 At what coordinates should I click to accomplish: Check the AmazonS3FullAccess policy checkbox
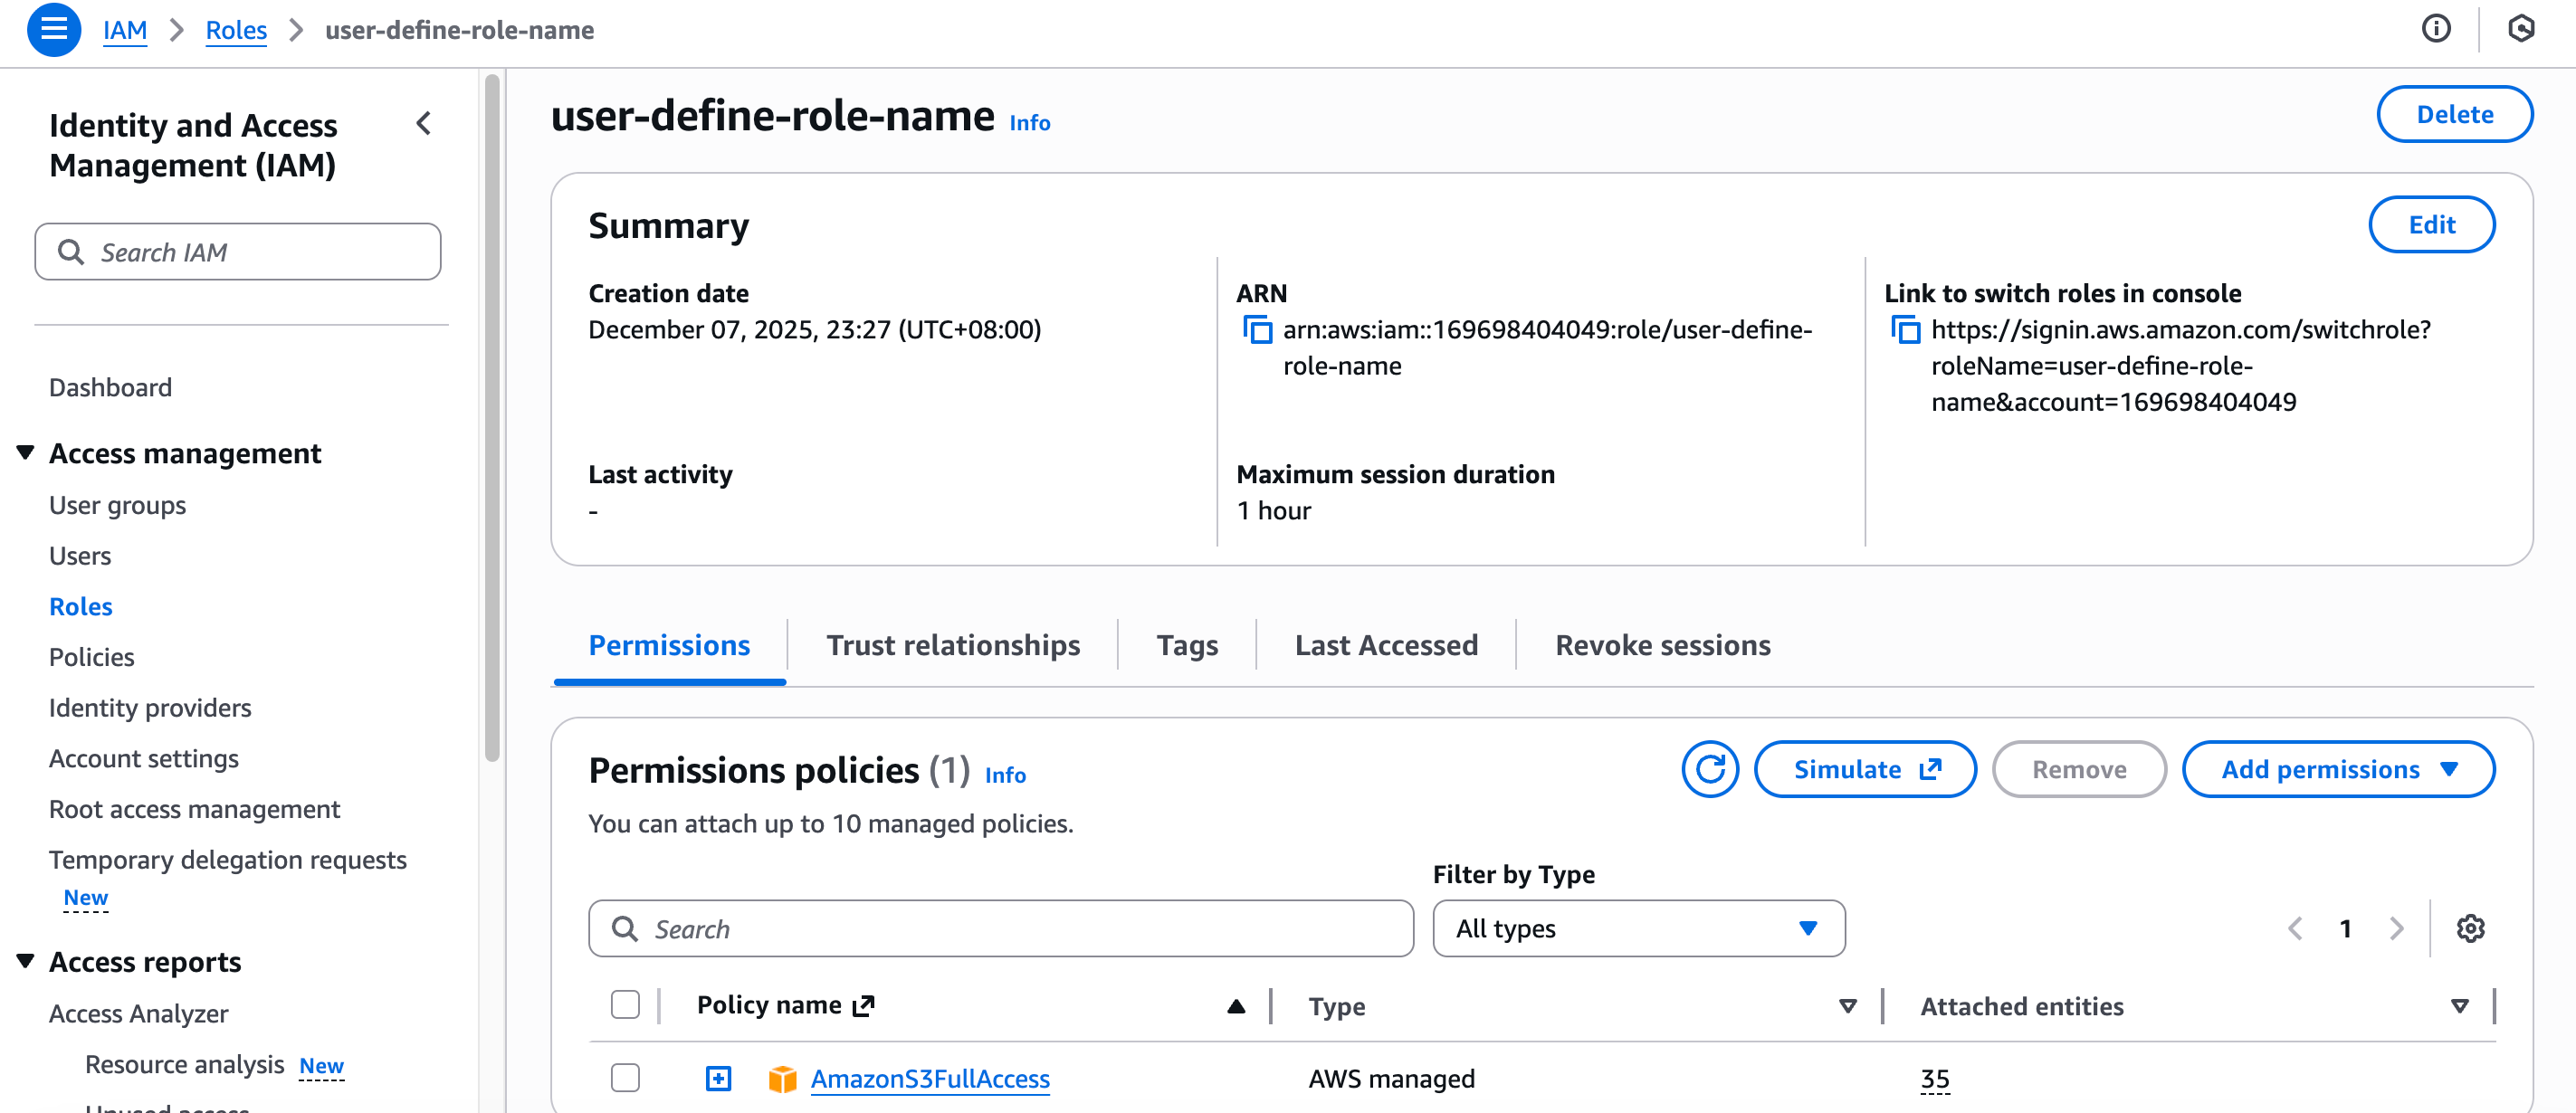[x=625, y=1078]
